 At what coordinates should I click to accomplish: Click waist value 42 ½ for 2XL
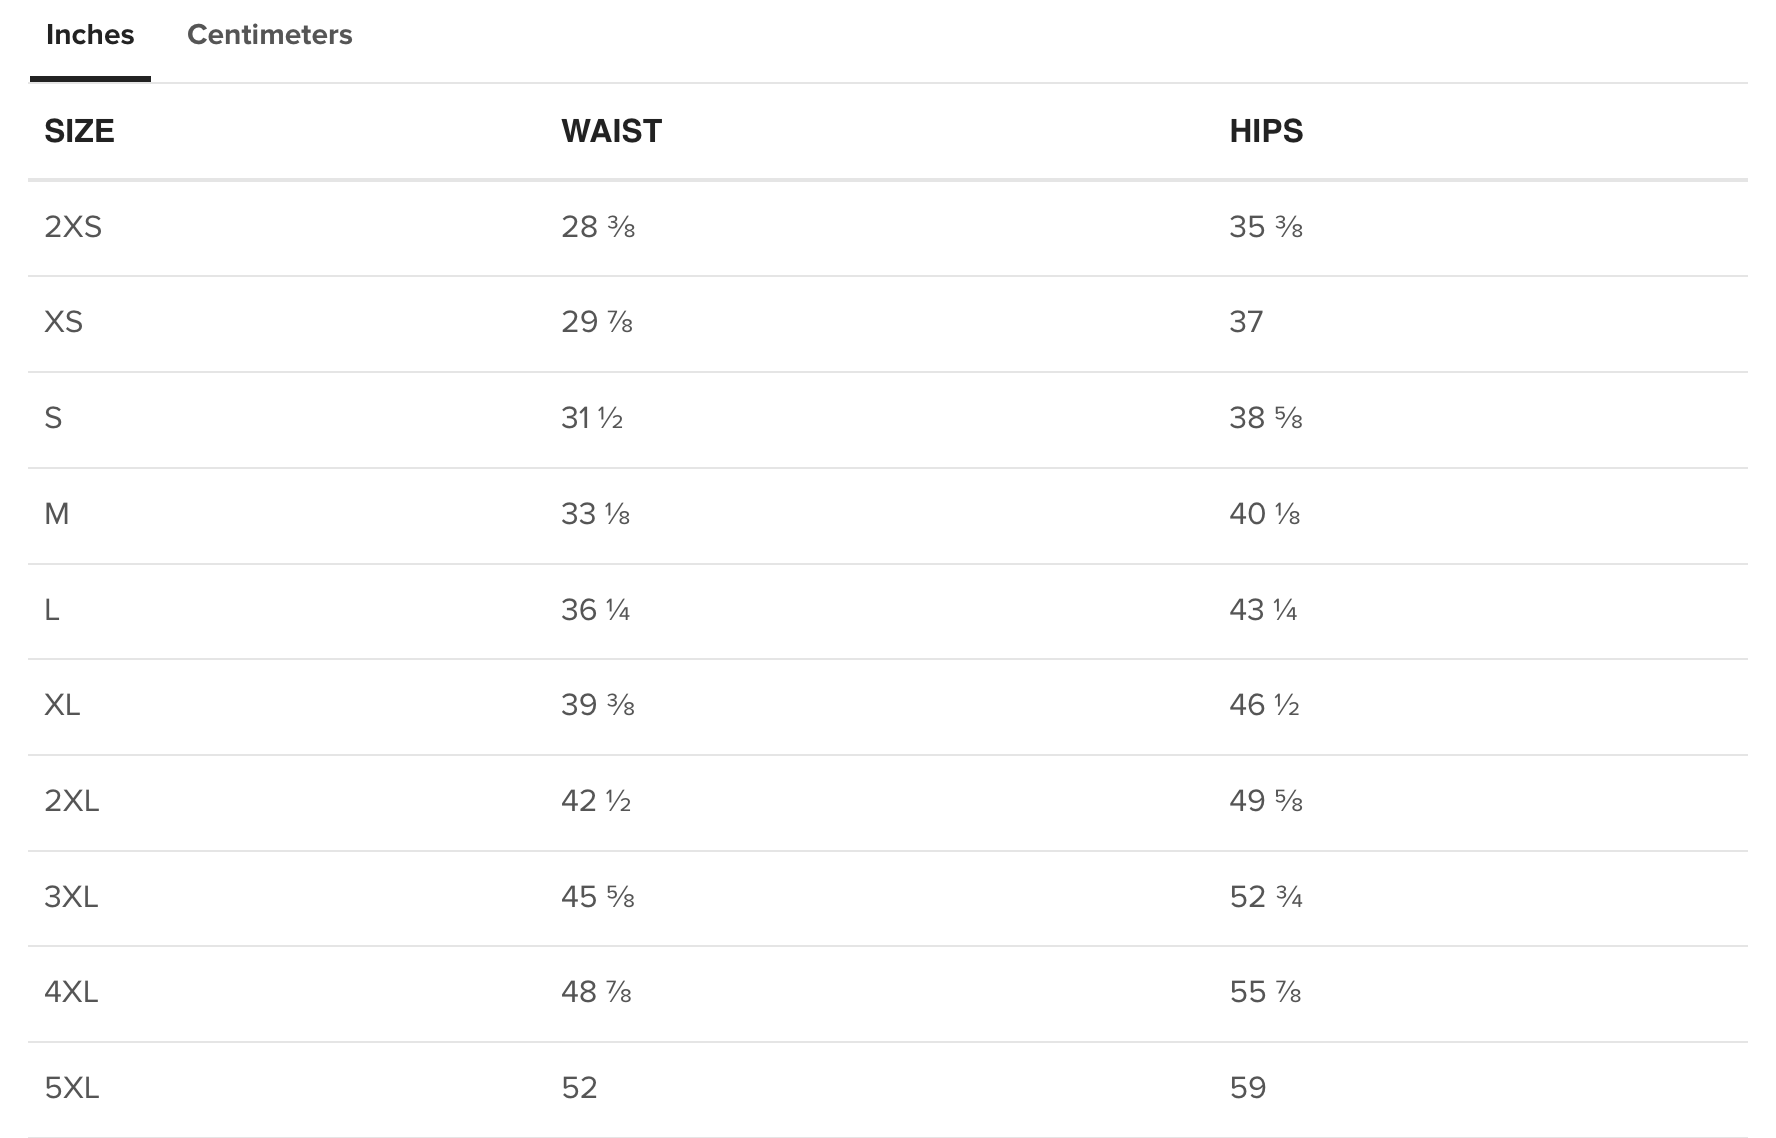(596, 801)
